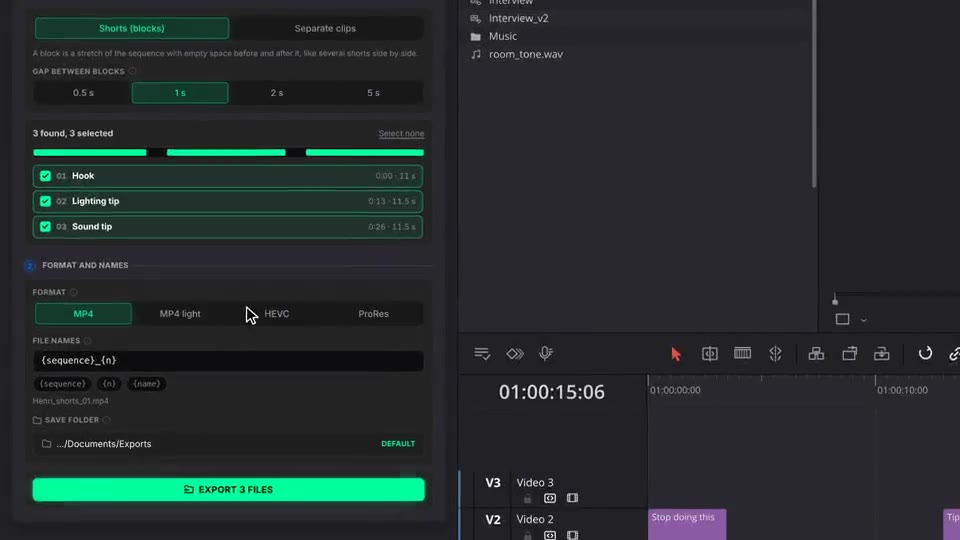Select the red arrow Selection mode tool

(x=676, y=354)
